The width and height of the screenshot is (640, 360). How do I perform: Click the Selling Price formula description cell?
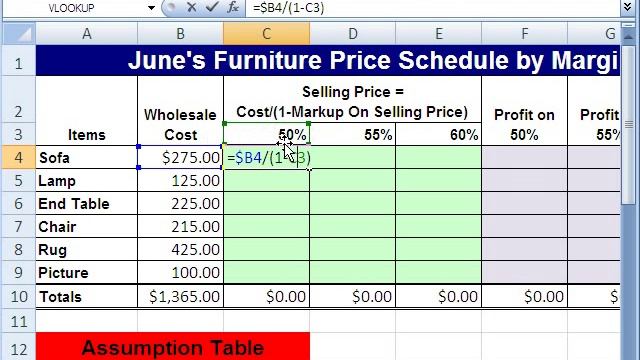[352, 99]
